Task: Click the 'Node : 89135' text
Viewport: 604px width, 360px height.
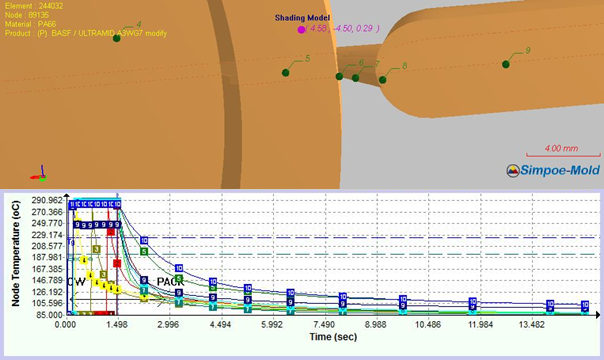Action: pyautogui.click(x=27, y=15)
